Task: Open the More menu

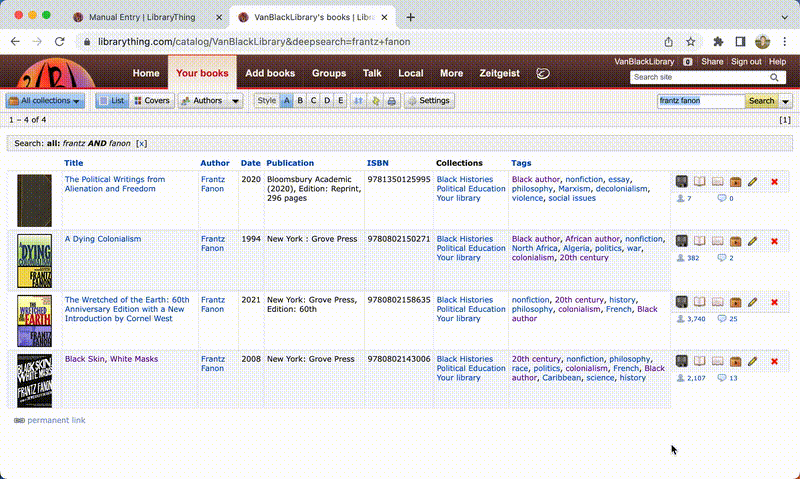Action: point(452,73)
